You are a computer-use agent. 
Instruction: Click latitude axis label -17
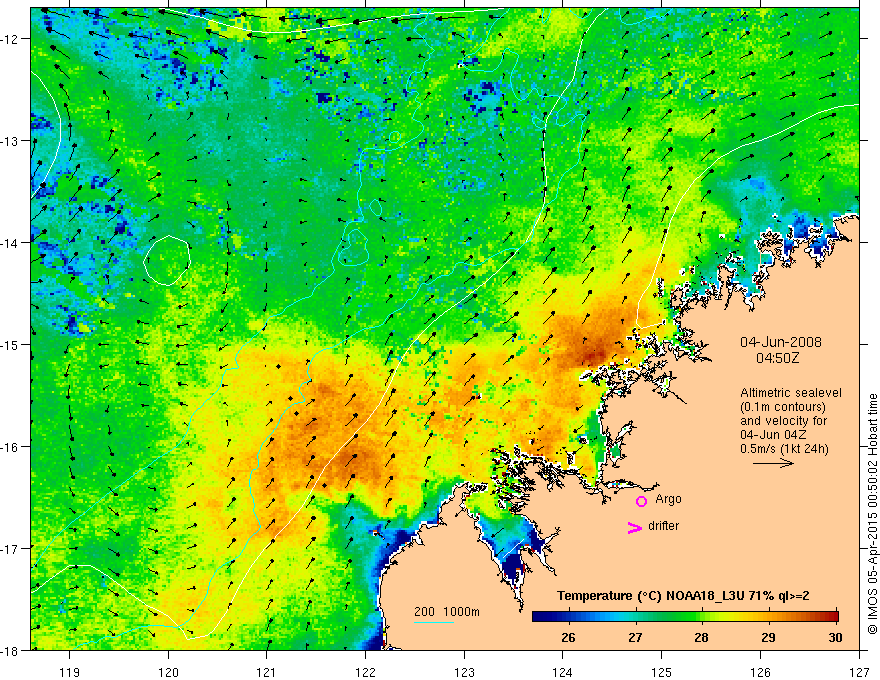11,548
